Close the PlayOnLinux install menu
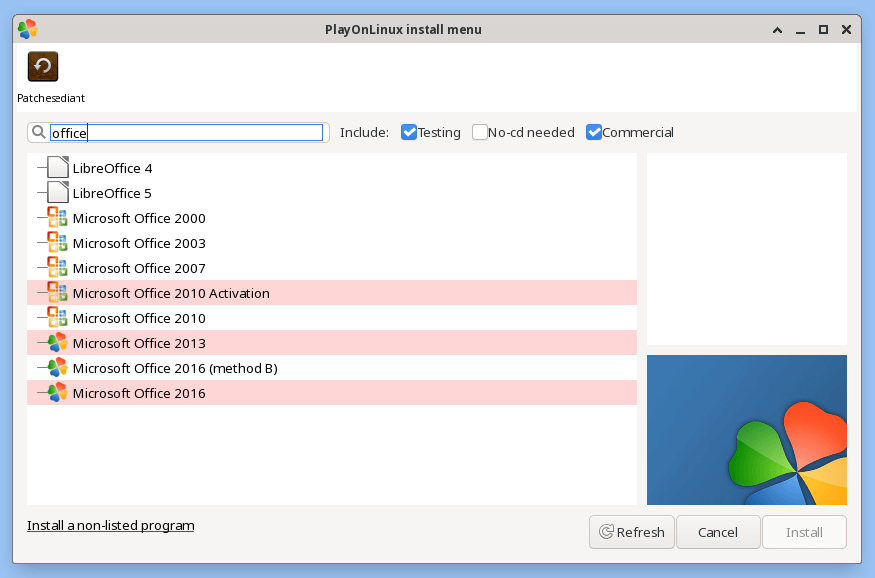 click(846, 30)
